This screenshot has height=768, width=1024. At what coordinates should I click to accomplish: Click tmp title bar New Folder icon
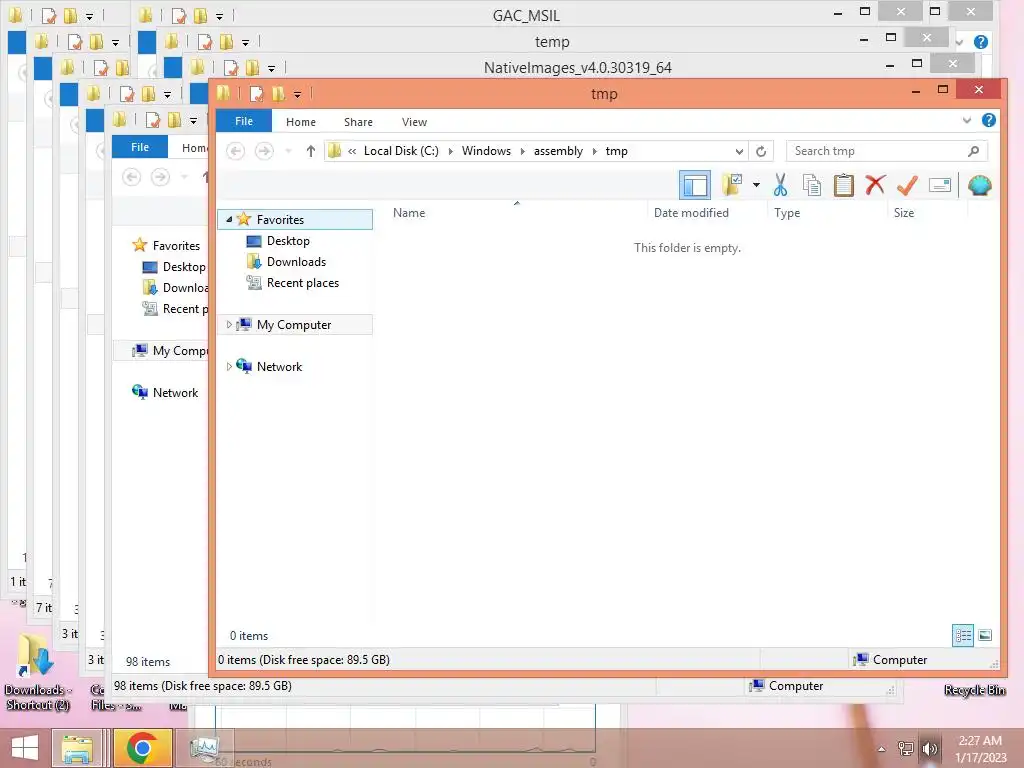pos(278,94)
